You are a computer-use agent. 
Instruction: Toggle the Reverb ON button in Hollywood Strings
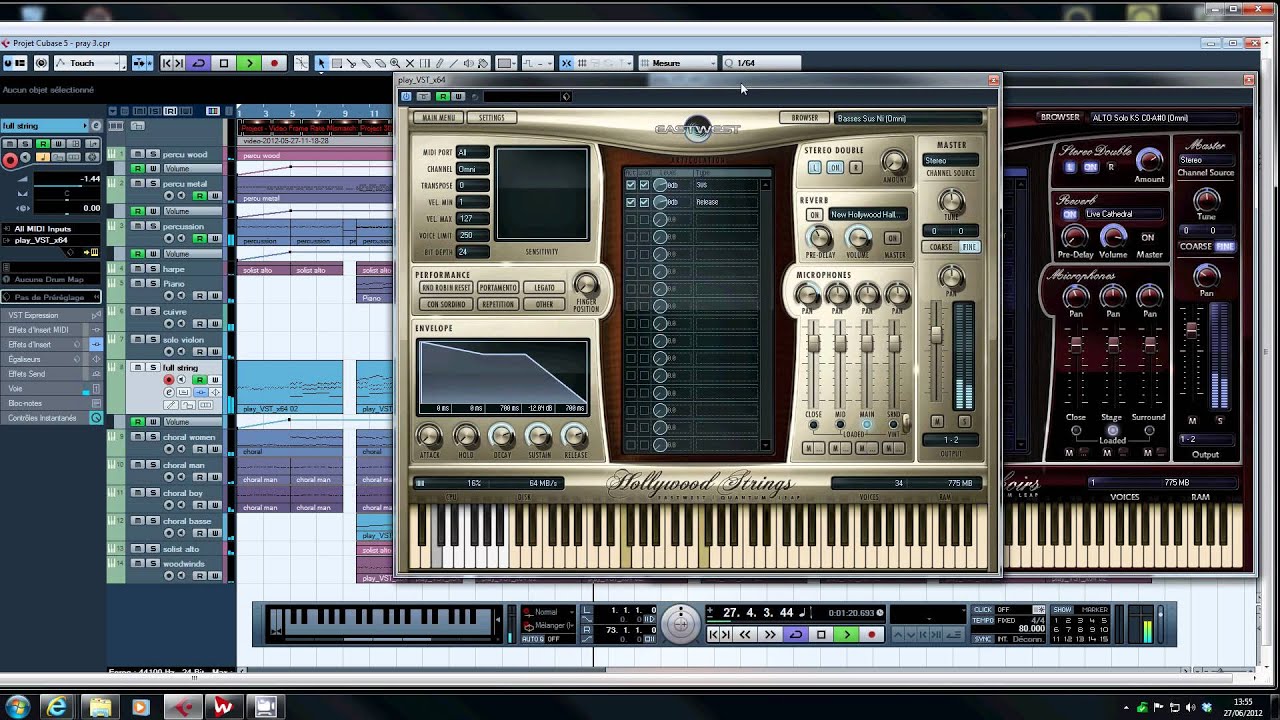point(814,214)
